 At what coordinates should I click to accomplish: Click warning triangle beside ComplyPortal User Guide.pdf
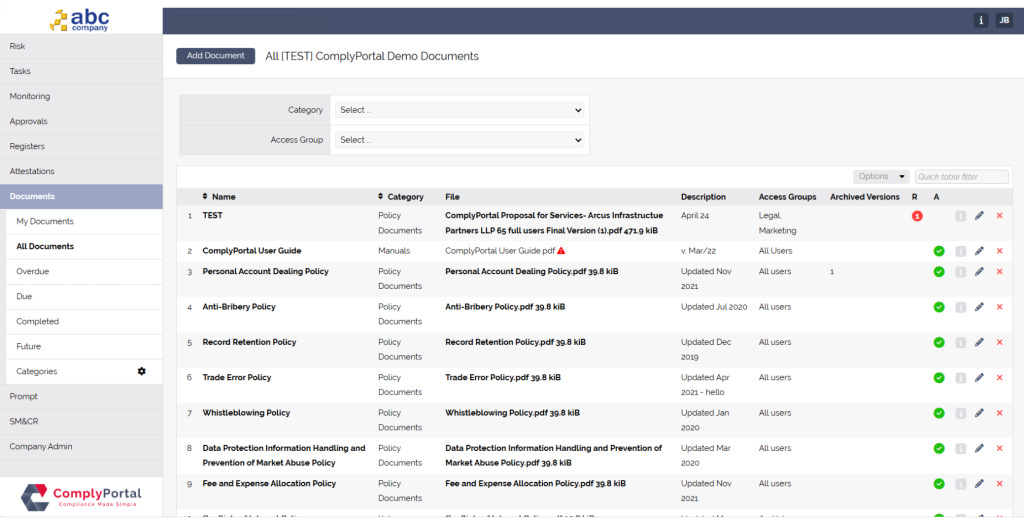click(x=561, y=251)
